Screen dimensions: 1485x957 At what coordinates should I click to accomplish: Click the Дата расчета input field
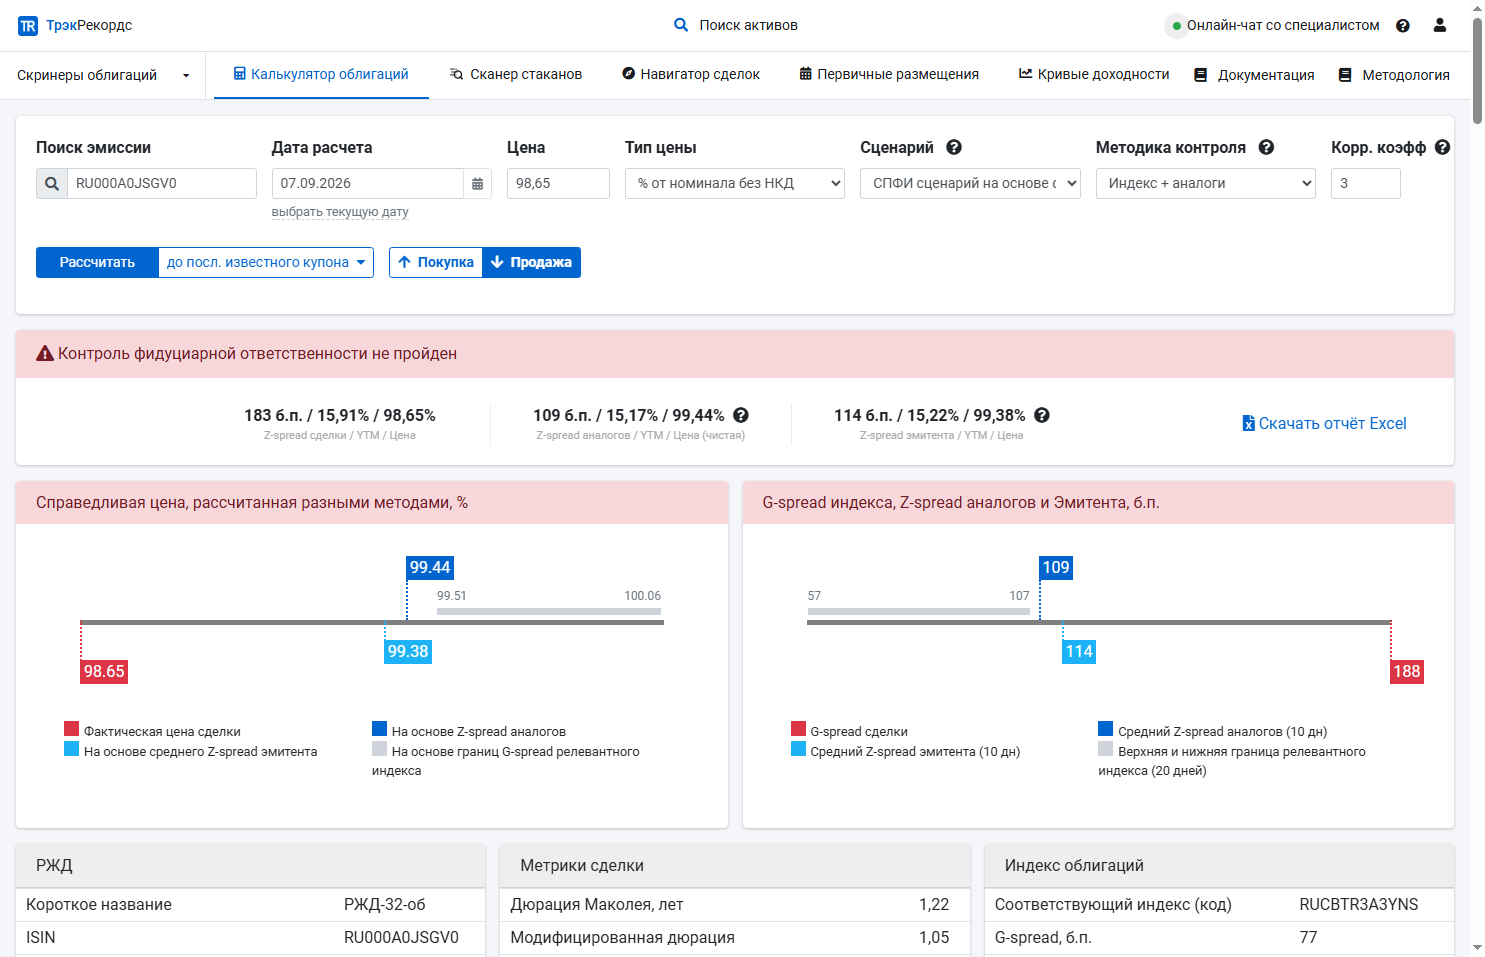(x=368, y=184)
